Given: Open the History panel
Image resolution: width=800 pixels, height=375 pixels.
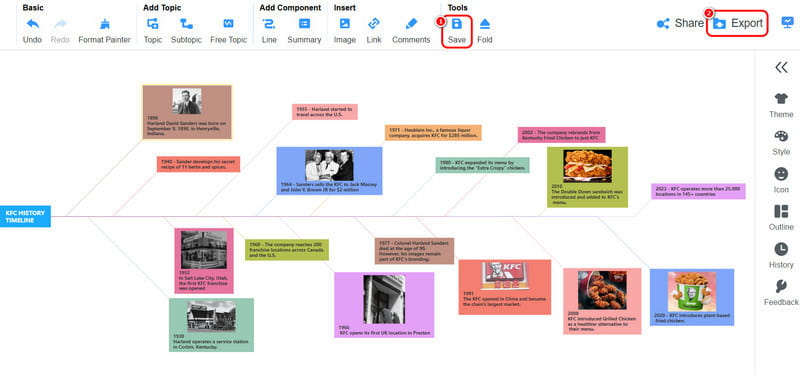Looking at the screenshot, I should click(781, 256).
